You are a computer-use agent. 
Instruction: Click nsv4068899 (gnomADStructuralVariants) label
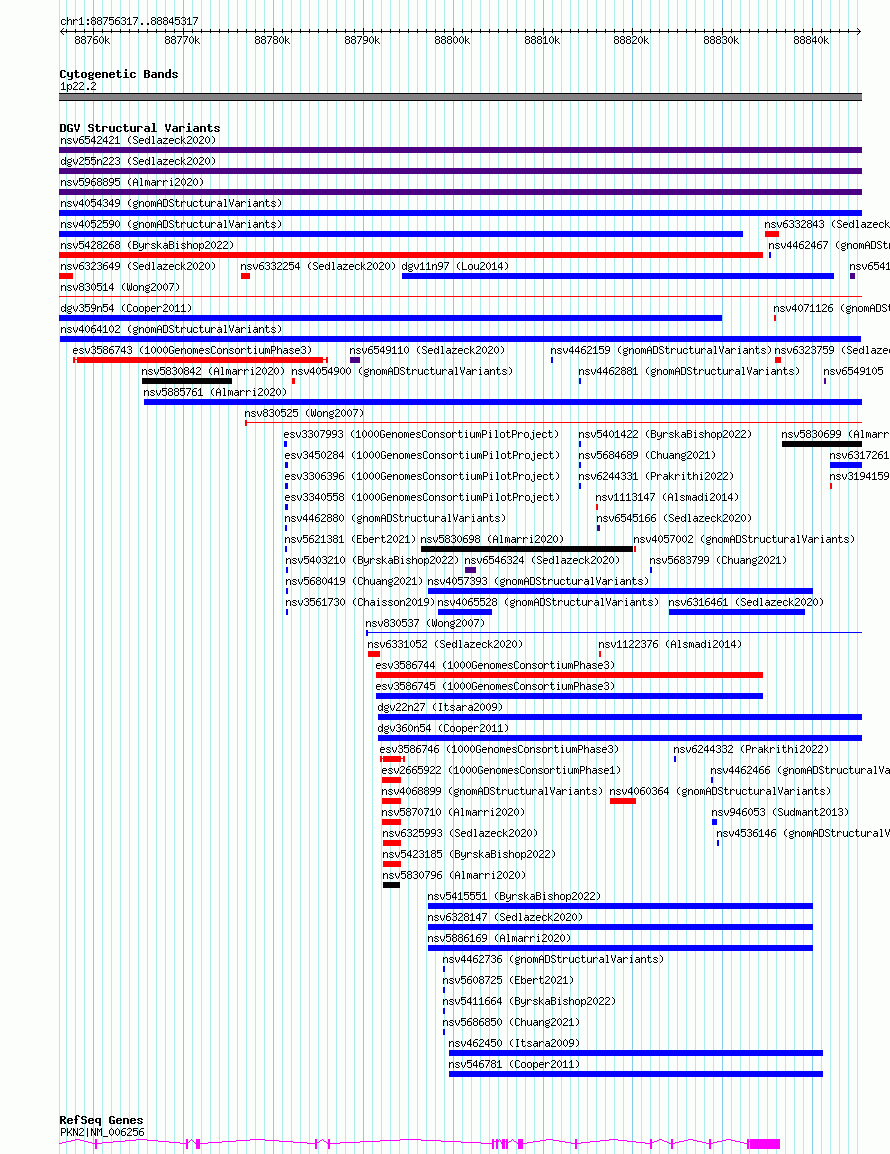[x=492, y=791]
